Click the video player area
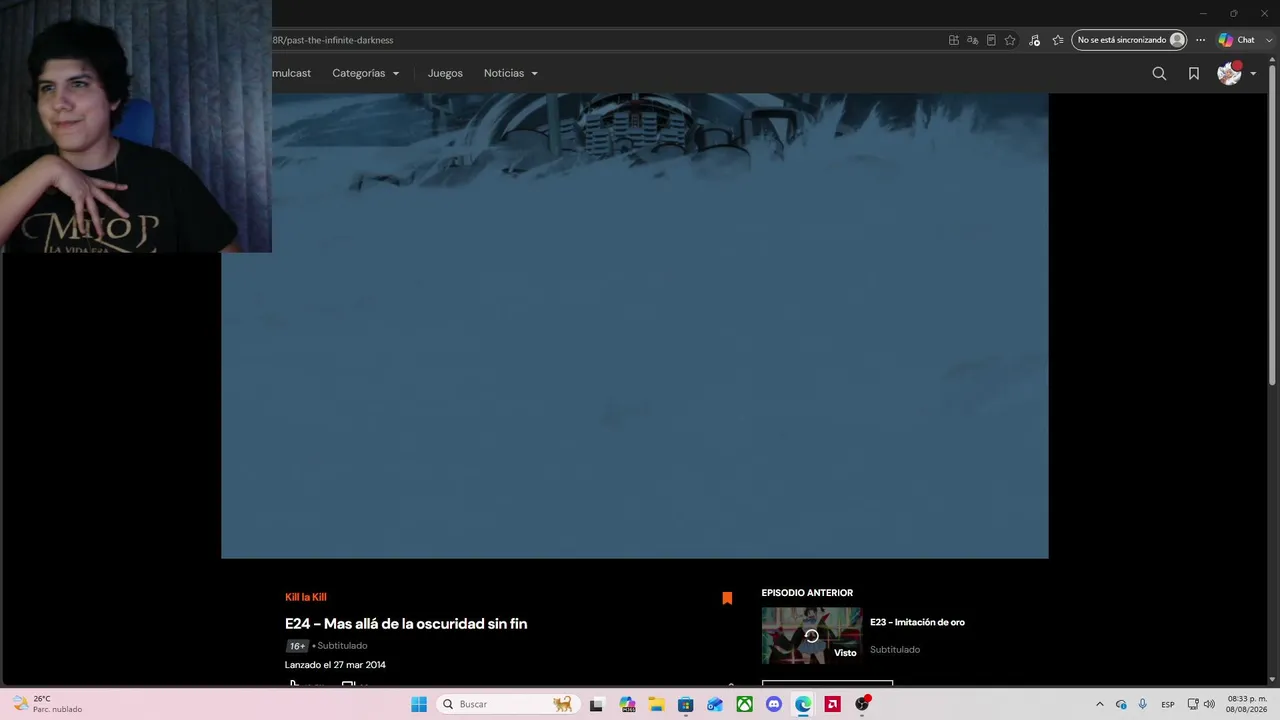The width and height of the screenshot is (1280, 720). point(634,326)
